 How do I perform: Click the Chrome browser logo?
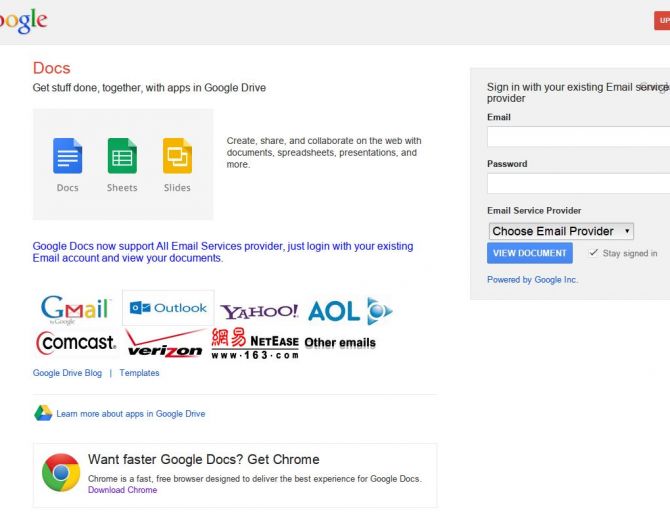pyautogui.click(x=61, y=472)
